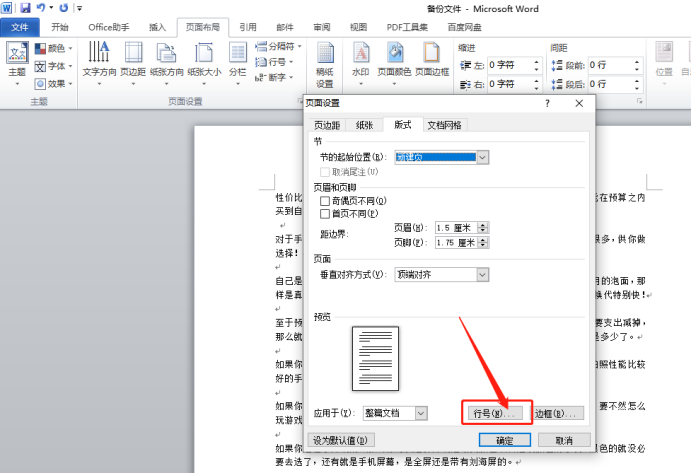Confirm with 确定 button
Viewport: 692px width, 474px height.
tap(505, 440)
